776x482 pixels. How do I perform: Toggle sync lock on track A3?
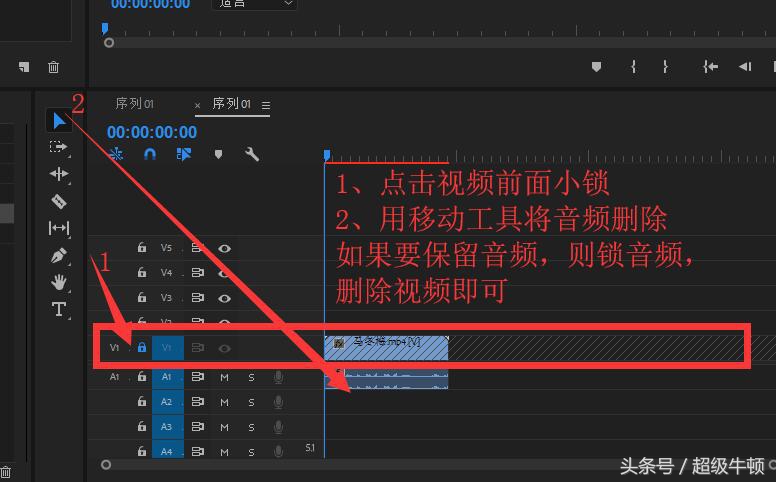tap(197, 426)
